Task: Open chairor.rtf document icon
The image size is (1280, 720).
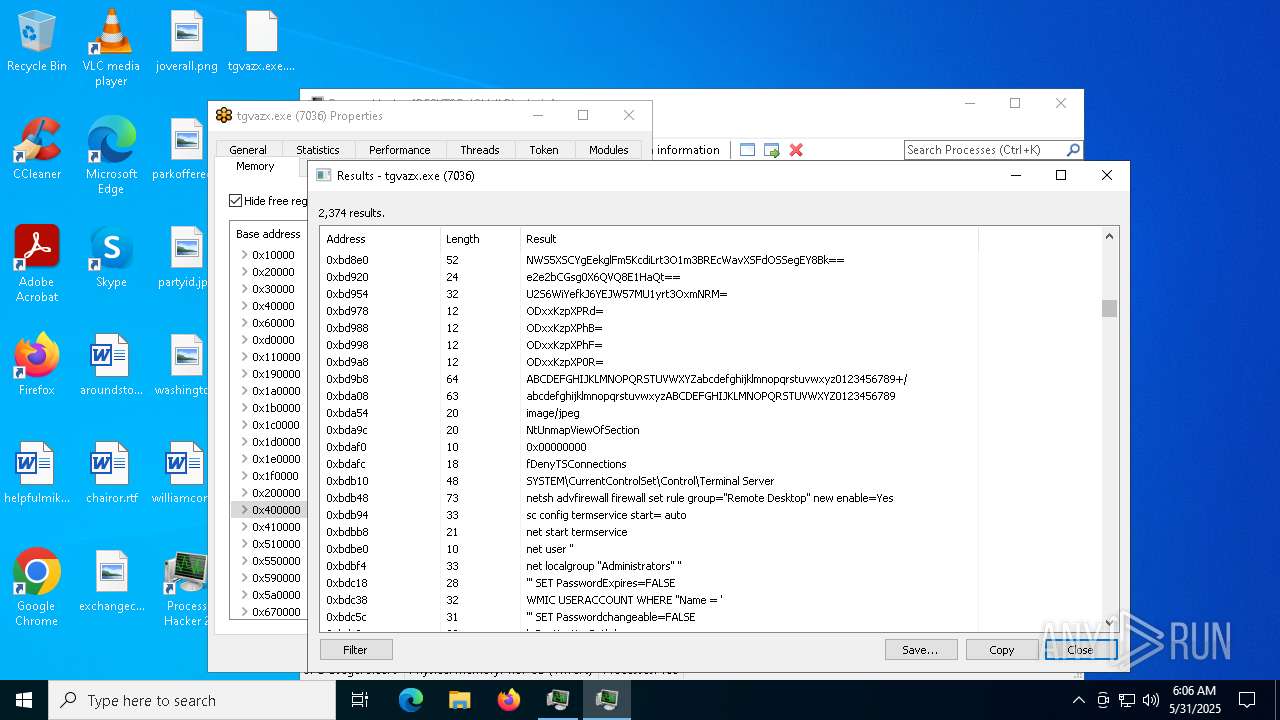Action: click(111, 473)
